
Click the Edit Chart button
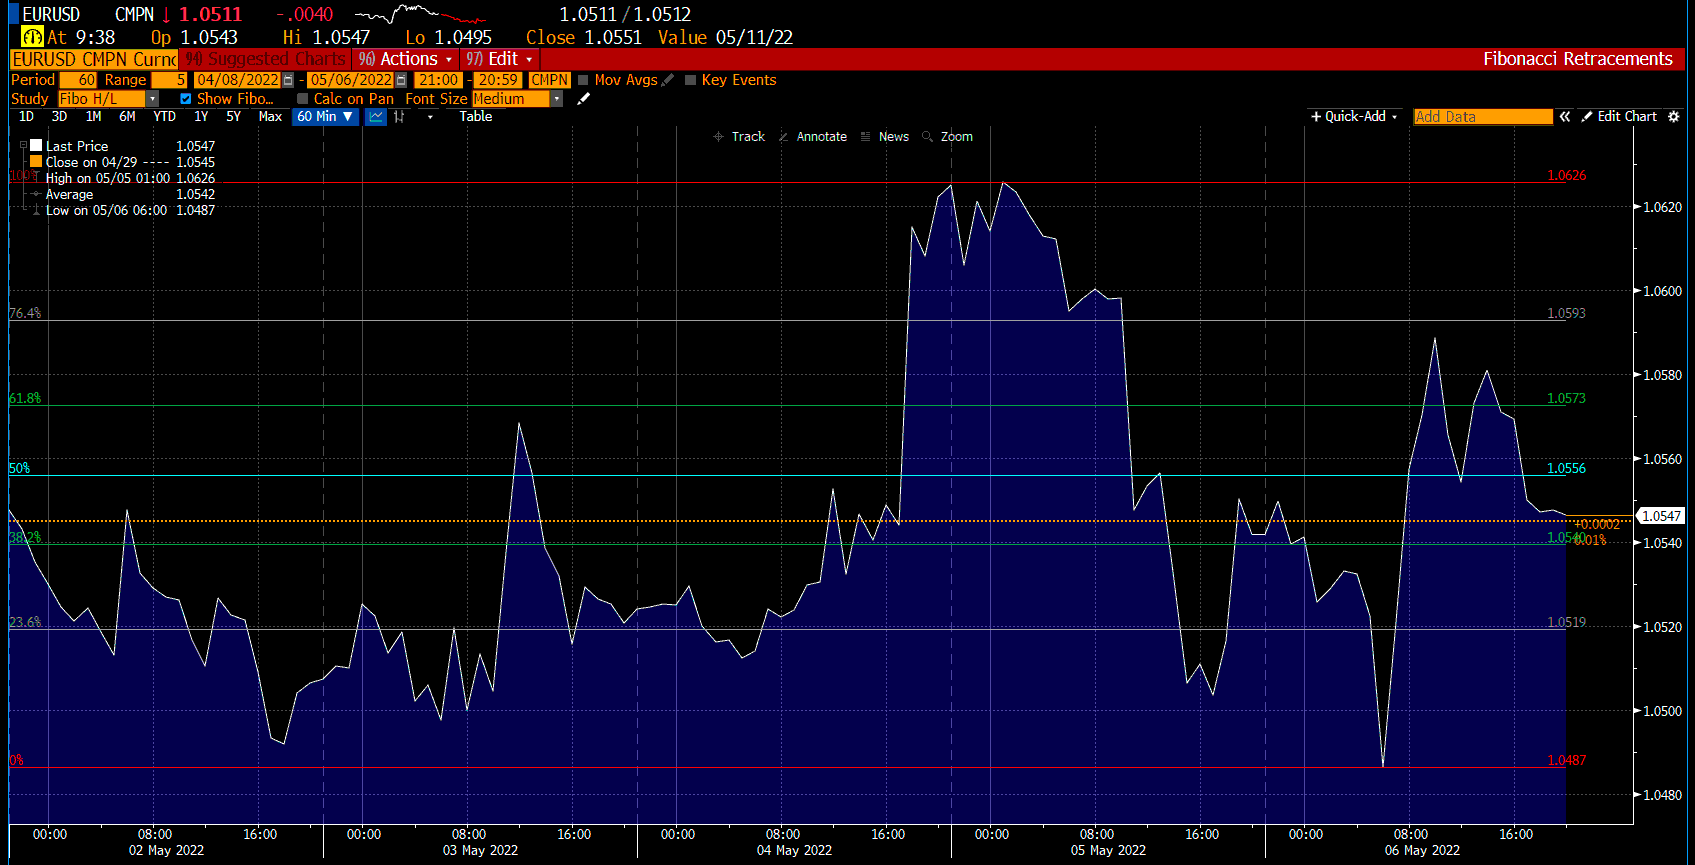(x=1619, y=117)
